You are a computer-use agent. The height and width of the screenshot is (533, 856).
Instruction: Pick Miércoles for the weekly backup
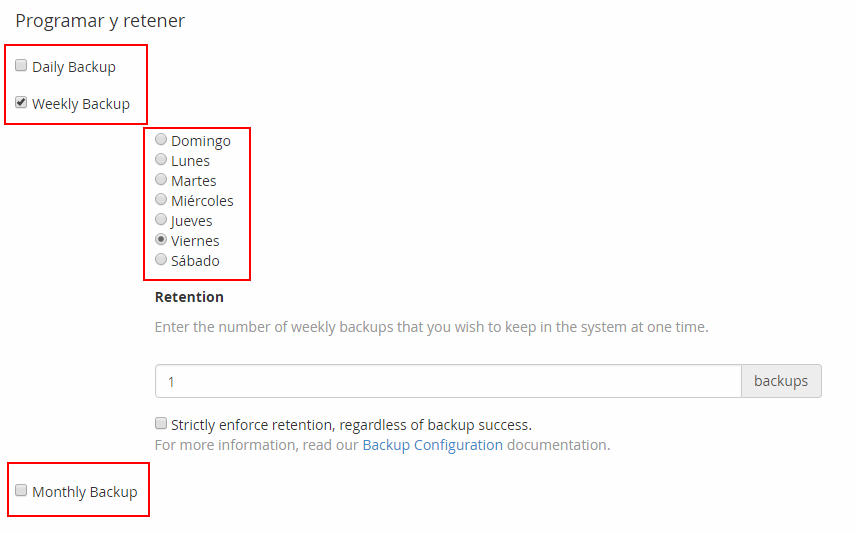click(x=161, y=200)
